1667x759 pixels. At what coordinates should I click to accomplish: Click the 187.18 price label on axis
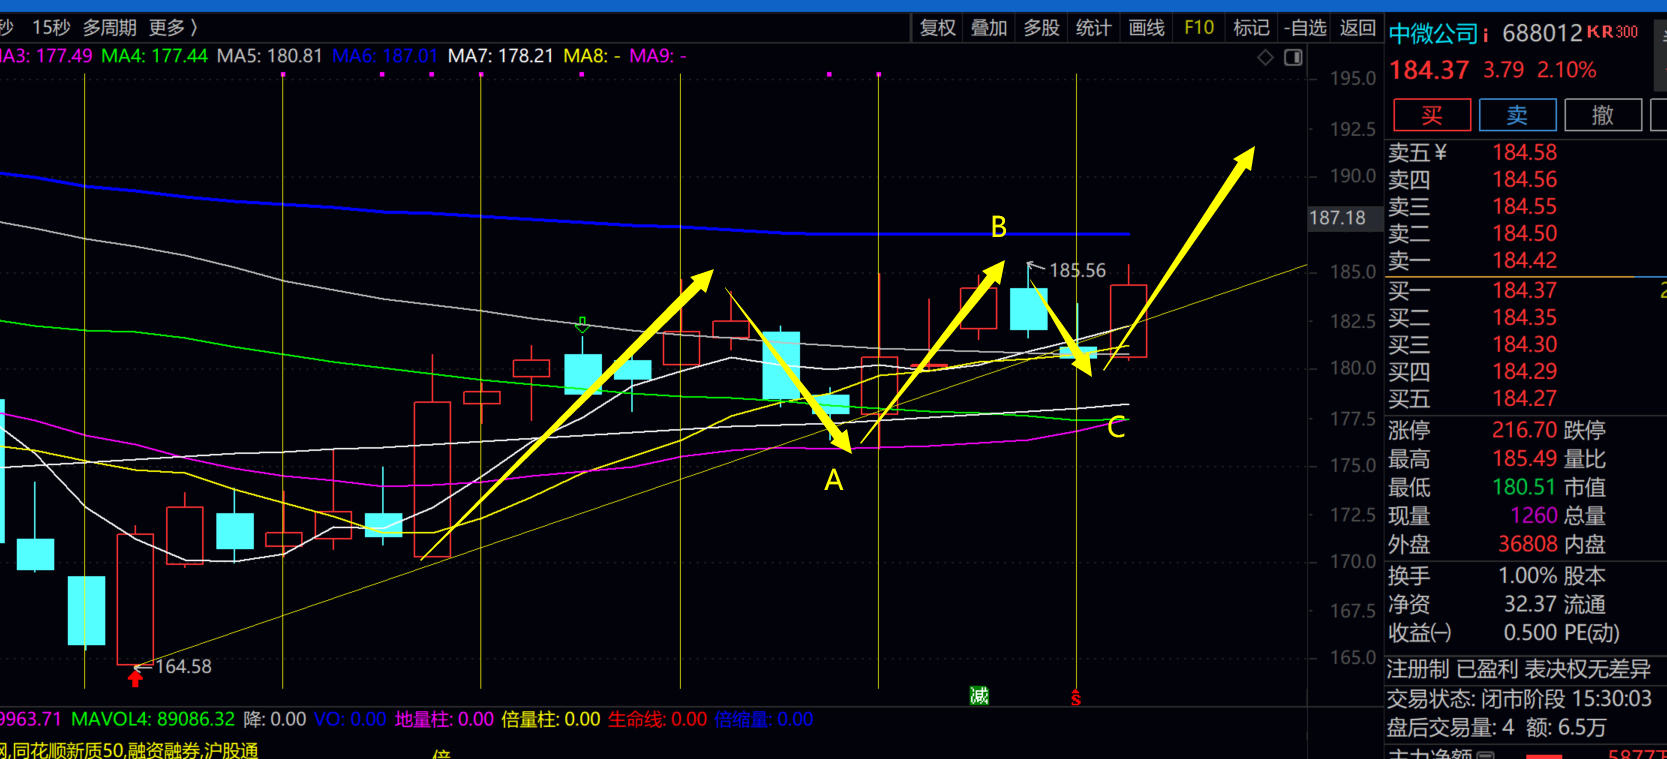coord(1337,218)
